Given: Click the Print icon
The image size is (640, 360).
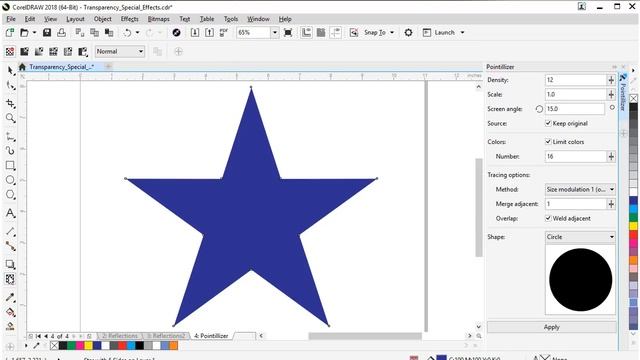Looking at the screenshot, I should click(x=61, y=33).
